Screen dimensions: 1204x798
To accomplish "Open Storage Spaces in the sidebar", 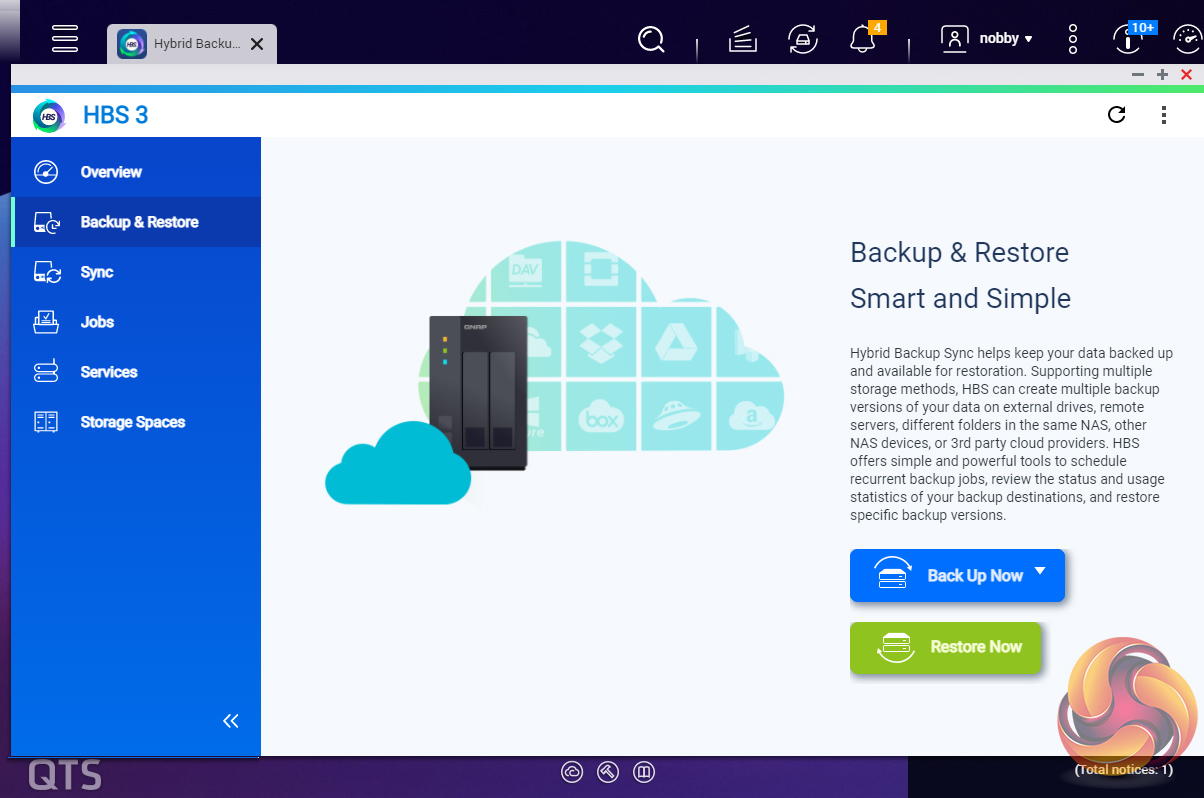I will click(x=132, y=422).
